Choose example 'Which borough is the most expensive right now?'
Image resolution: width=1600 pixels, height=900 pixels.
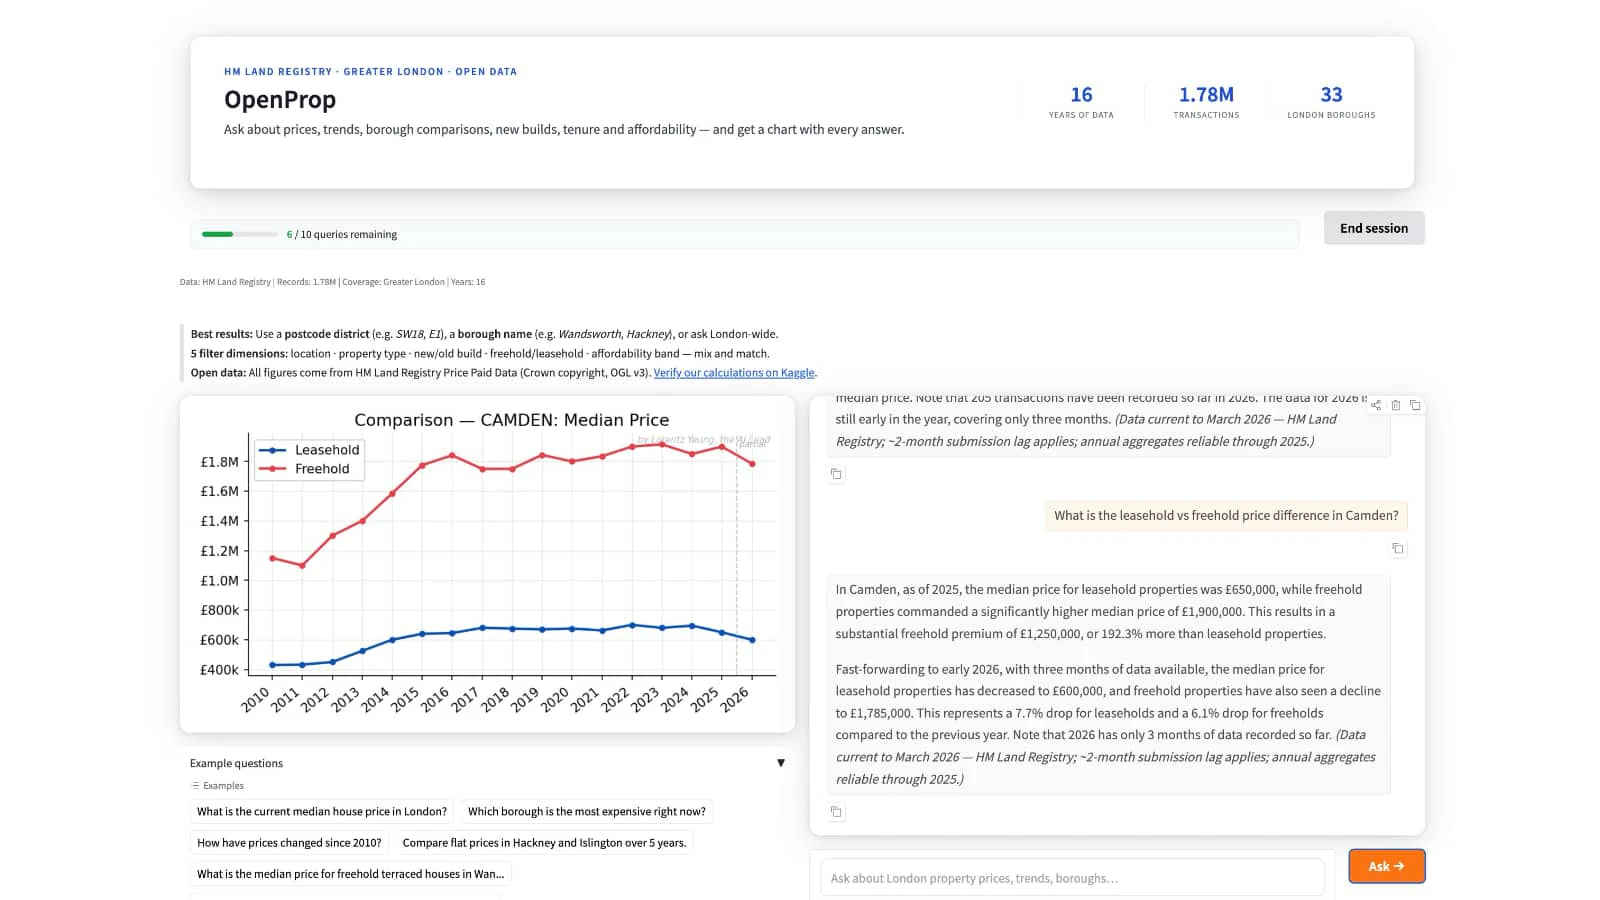[x=587, y=811]
